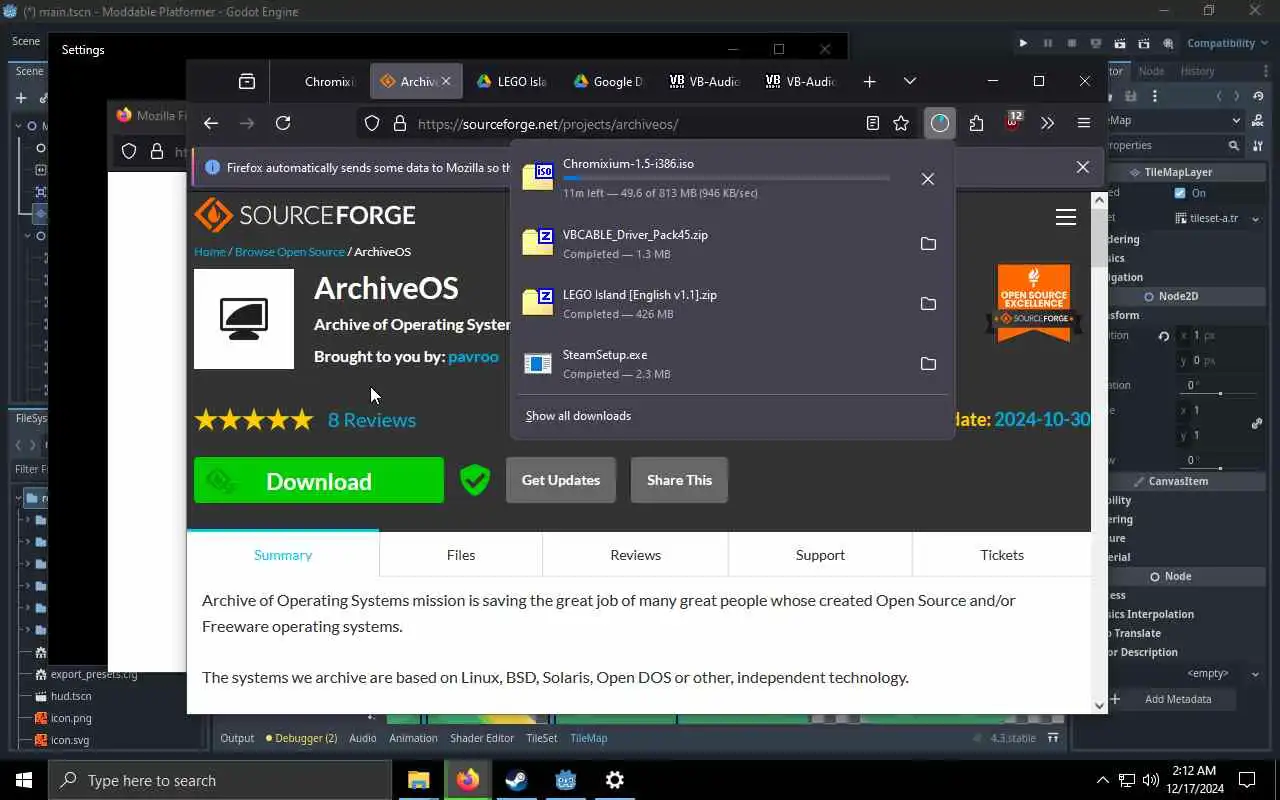Toggle the Firefox downloads panel button

(x=940, y=123)
